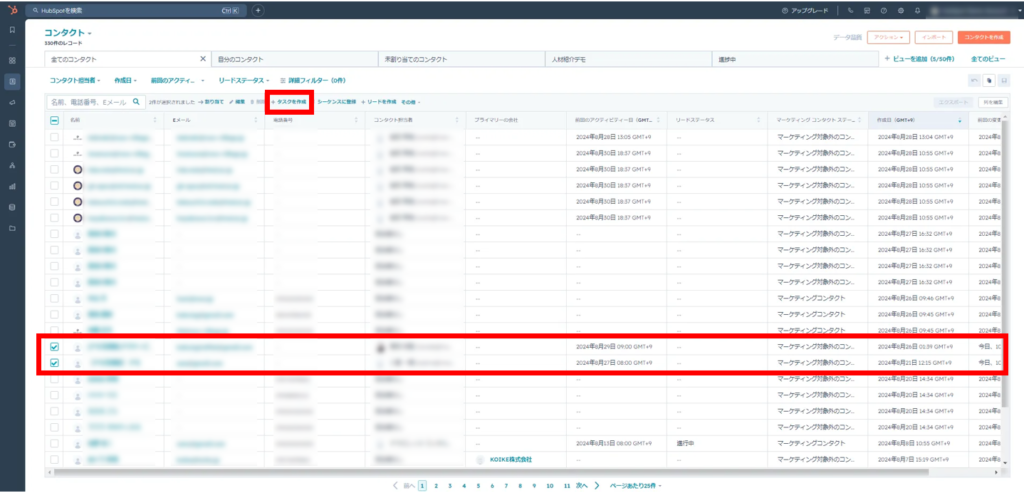The image size is (1024, 493).
Task: Toggle the select-all checkbox in the table header
Action: click(x=54, y=120)
